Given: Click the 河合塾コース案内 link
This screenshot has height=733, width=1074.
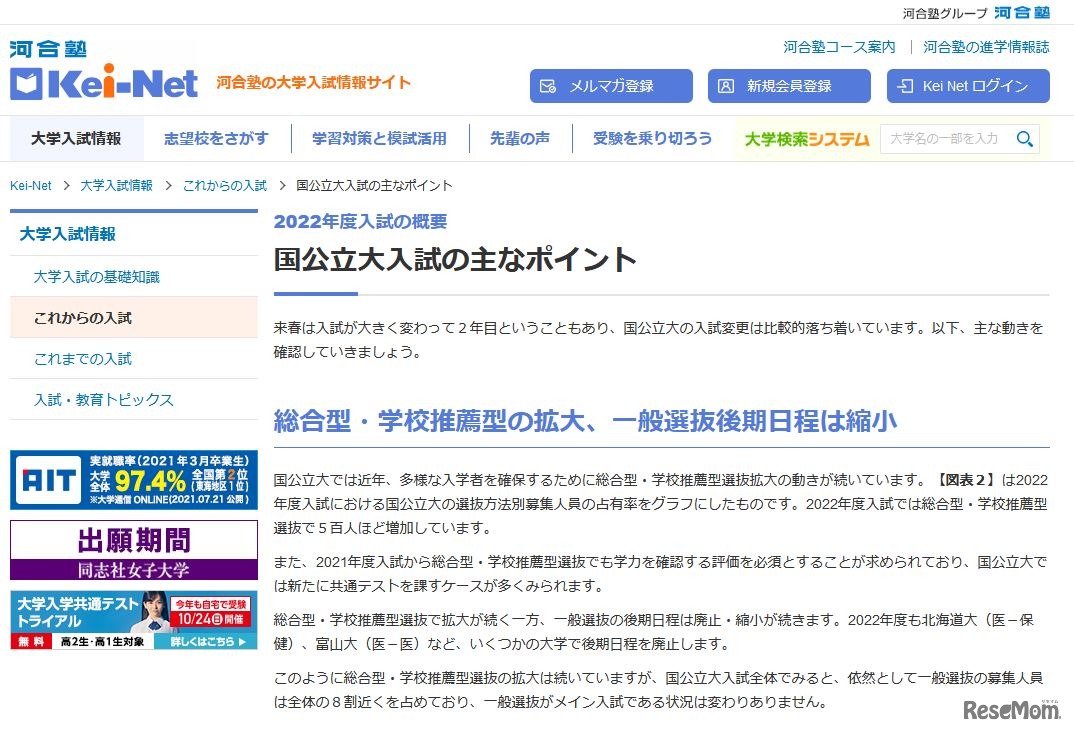Looking at the screenshot, I should click(838, 46).
